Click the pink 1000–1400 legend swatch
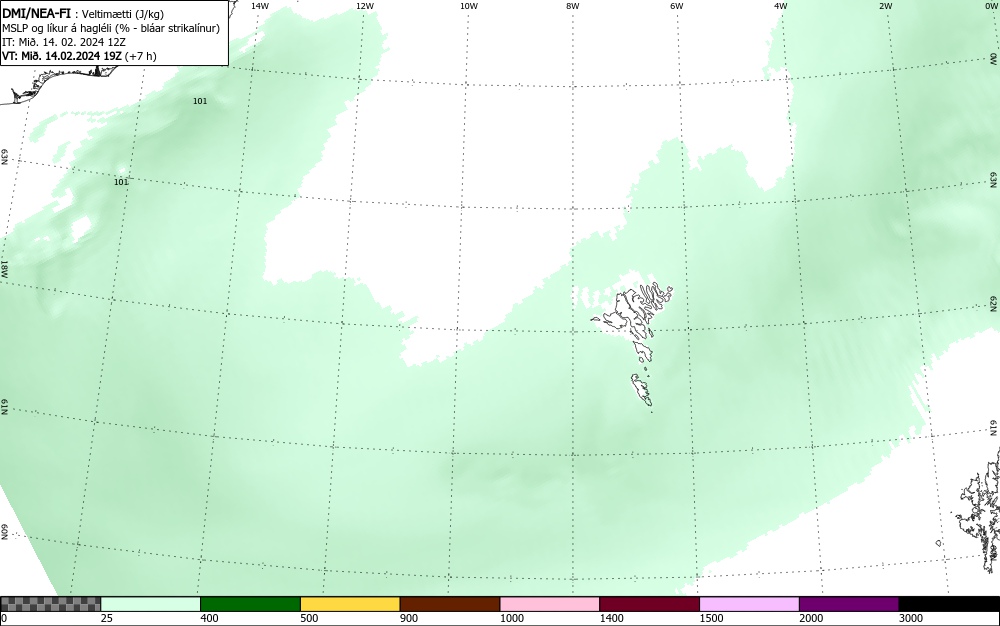1000x626 pixels. tap(550, 604)
